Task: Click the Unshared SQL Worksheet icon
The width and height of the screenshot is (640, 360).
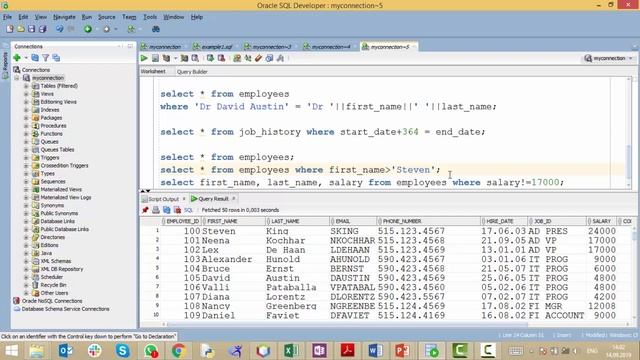Action: coord(237,58)
